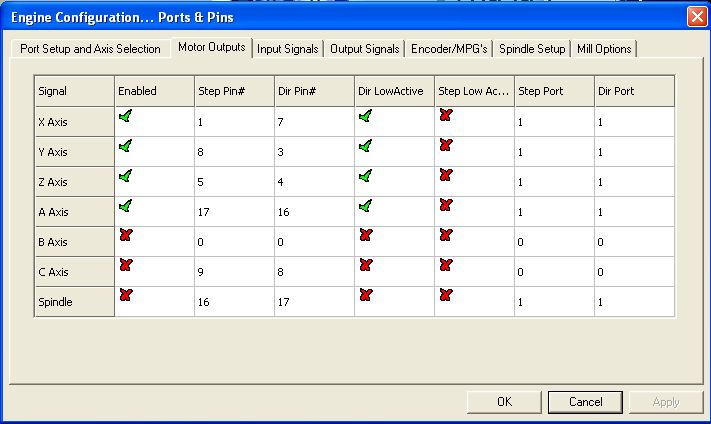Enable the C Axis motor output
This screenshot has width=711, height=424.
[124, 265]
